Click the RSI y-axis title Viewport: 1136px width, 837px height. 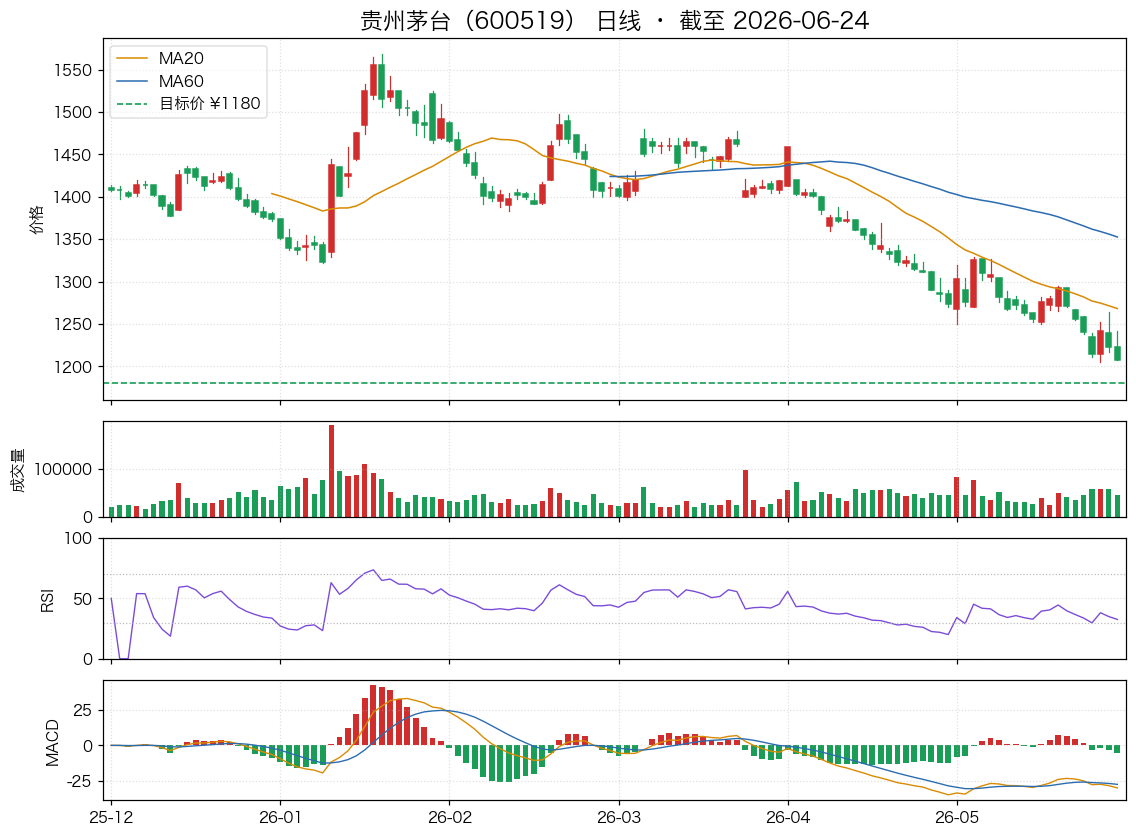point(47,599)
